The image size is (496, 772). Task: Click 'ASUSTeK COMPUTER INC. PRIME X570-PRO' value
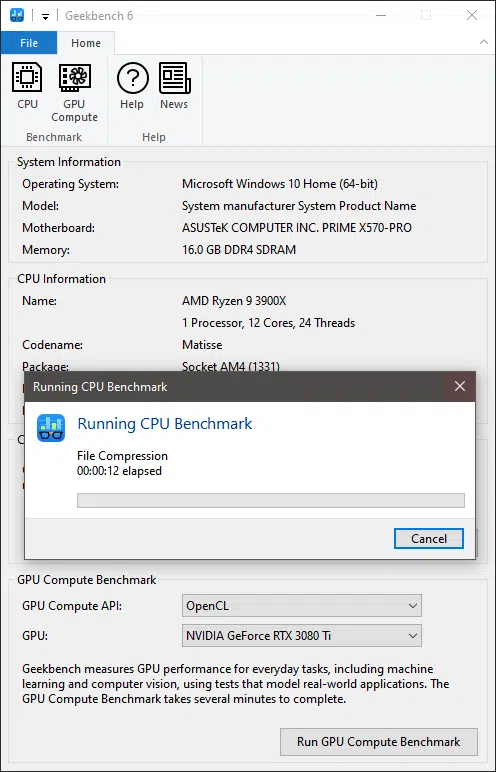click(297, 228)
